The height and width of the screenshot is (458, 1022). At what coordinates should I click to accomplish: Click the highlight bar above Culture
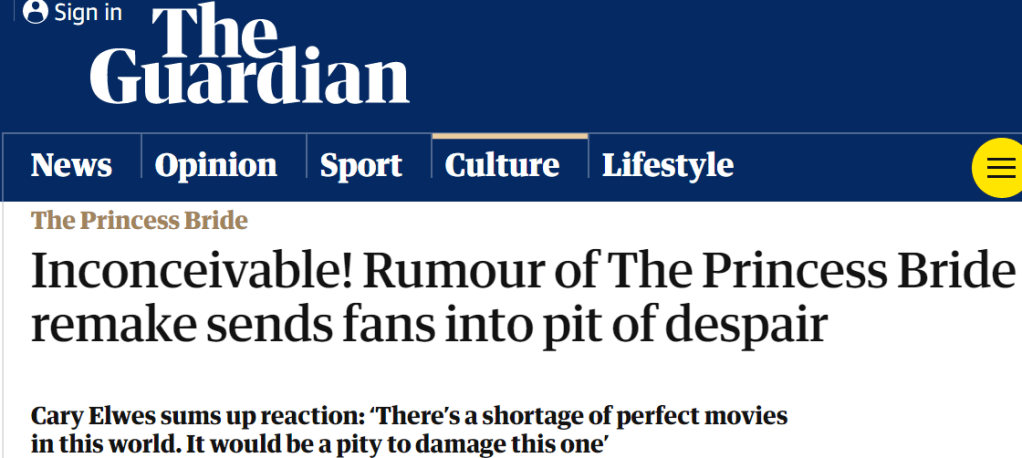pos(510,135)
